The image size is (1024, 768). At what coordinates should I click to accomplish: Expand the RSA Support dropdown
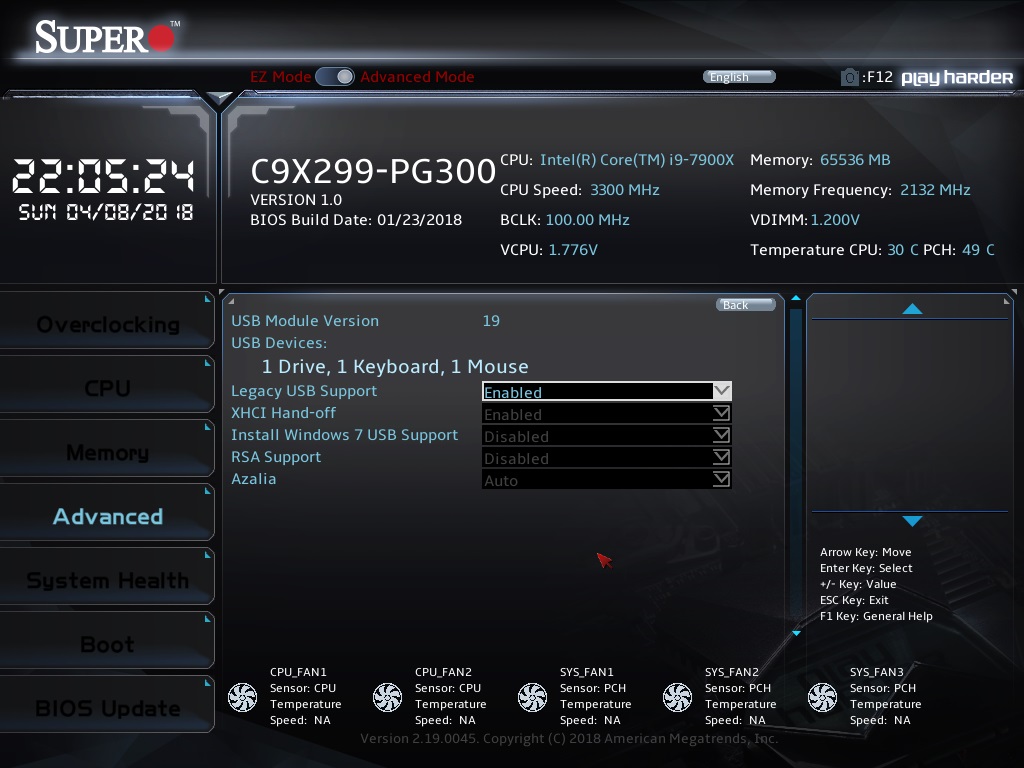point(607,458)
